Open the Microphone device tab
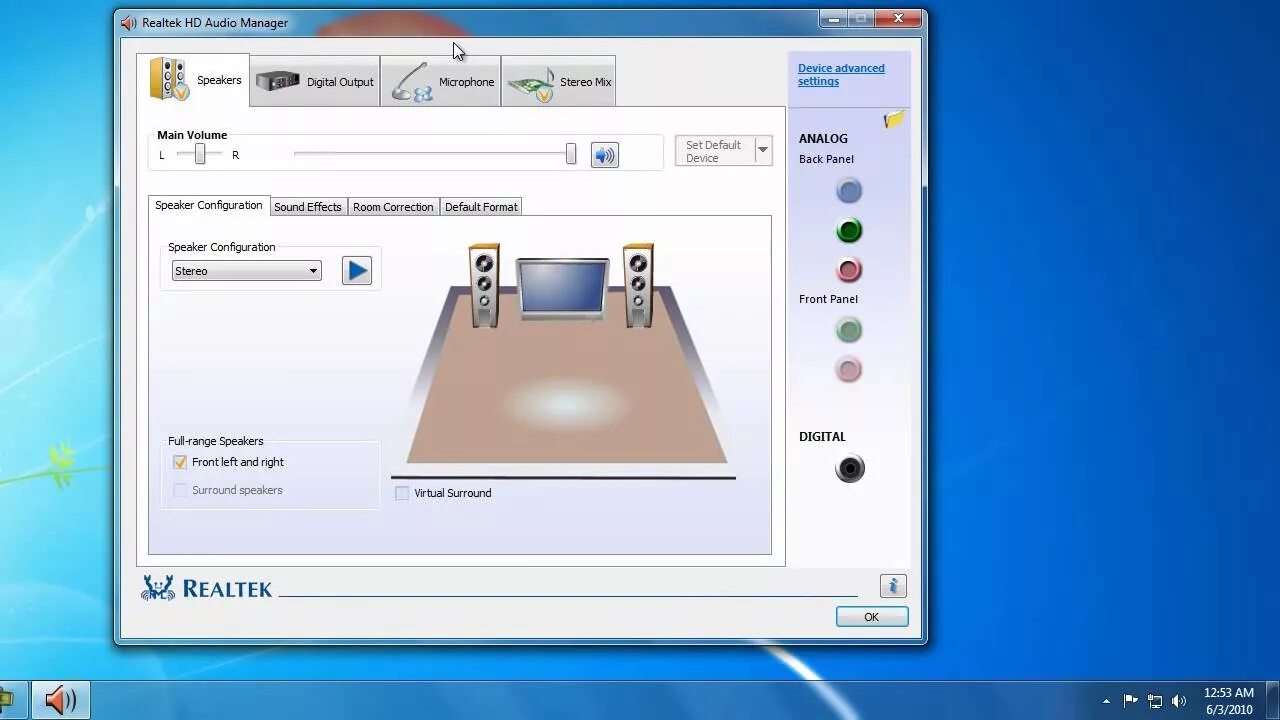1280x720 pixels. point(440,81)
